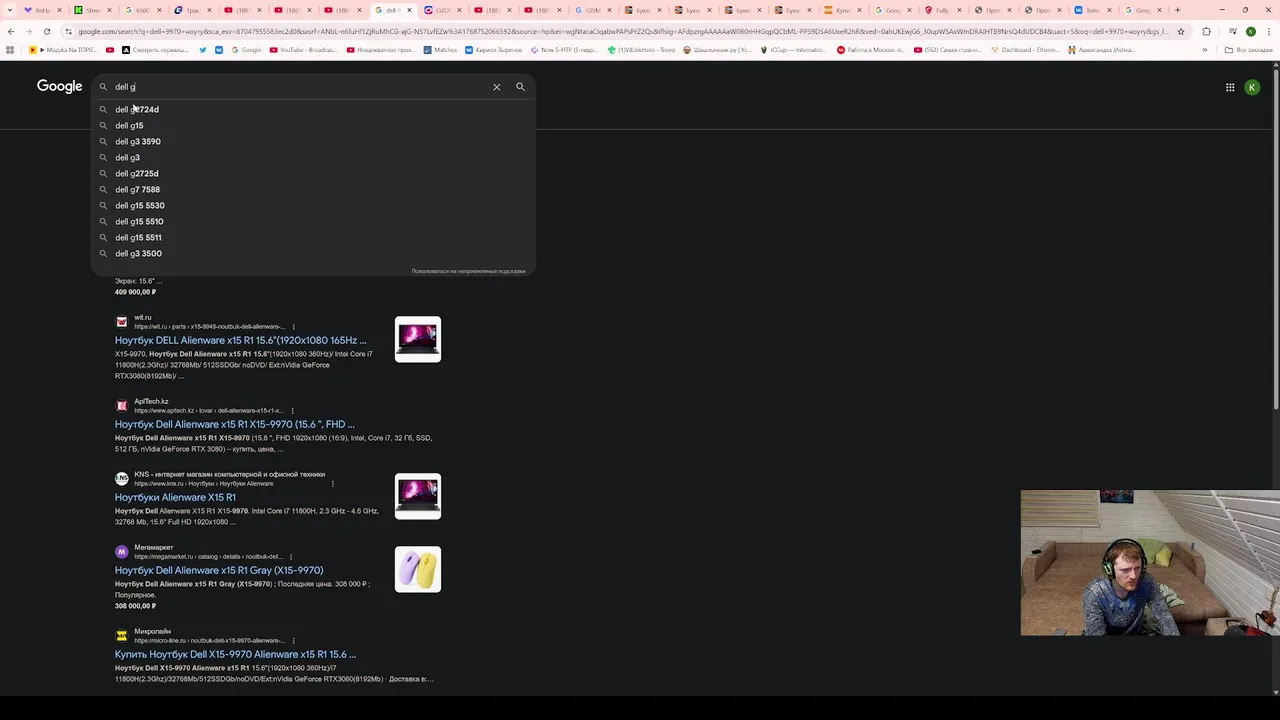Open the Twitter bookmark icon

coord(203,50)
